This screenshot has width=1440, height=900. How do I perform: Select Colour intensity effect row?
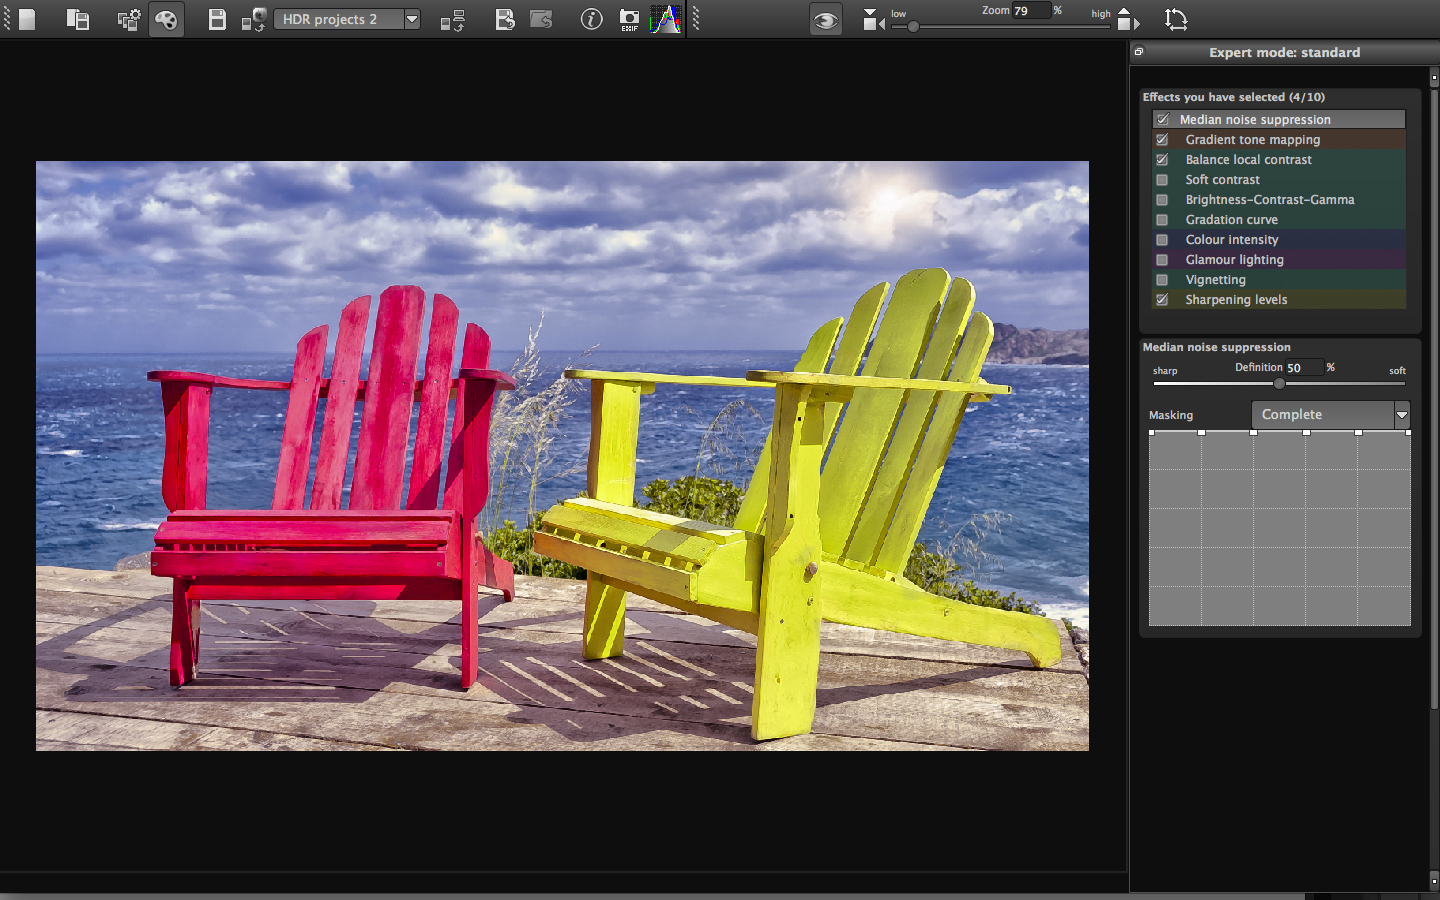coord(1279,239)
